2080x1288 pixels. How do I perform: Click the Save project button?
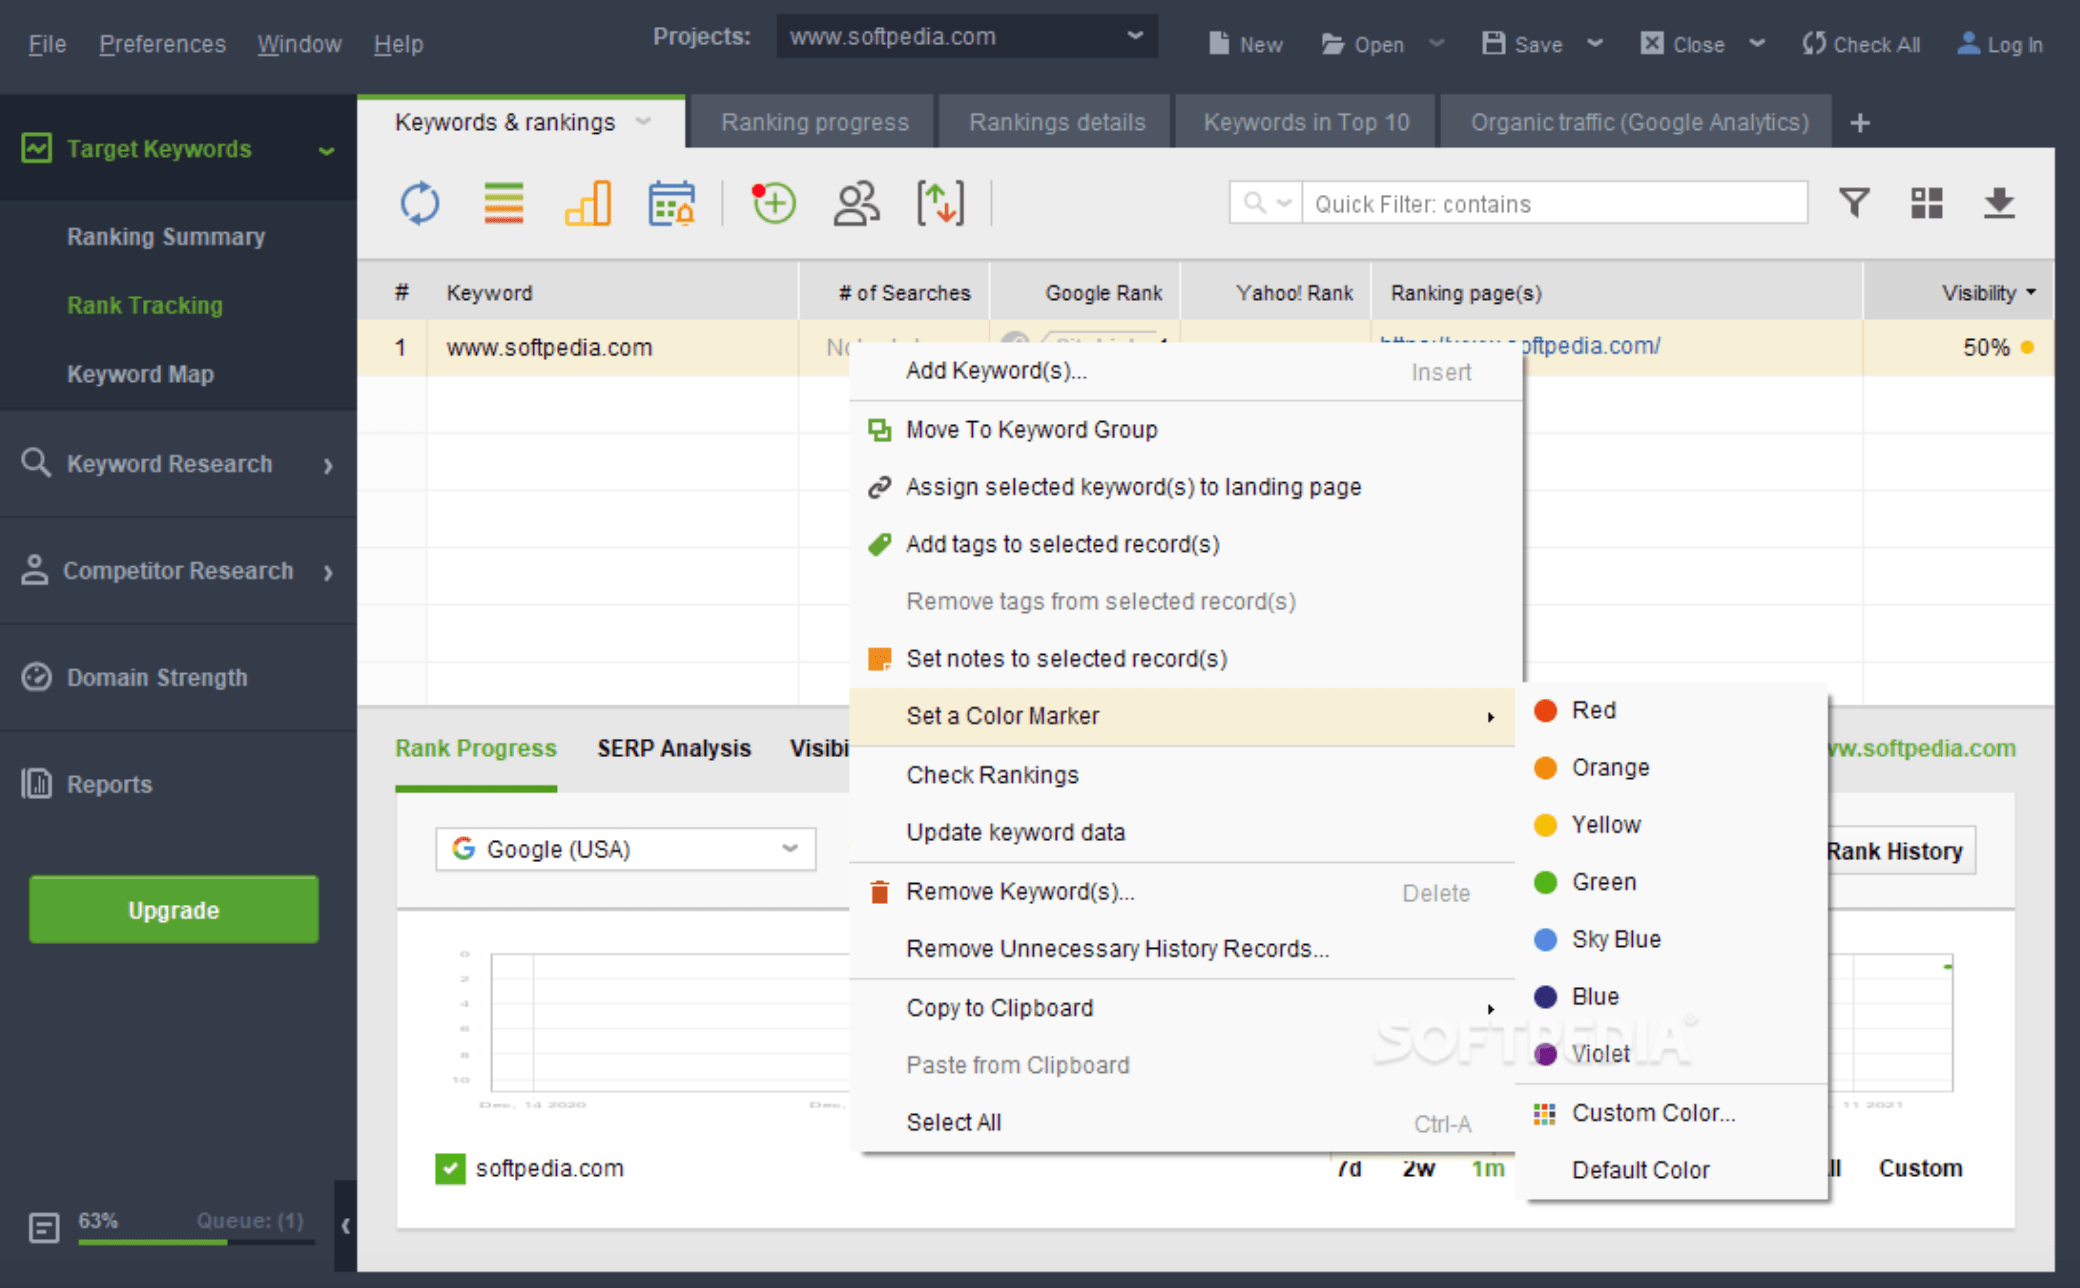[x=1522, y=44]
